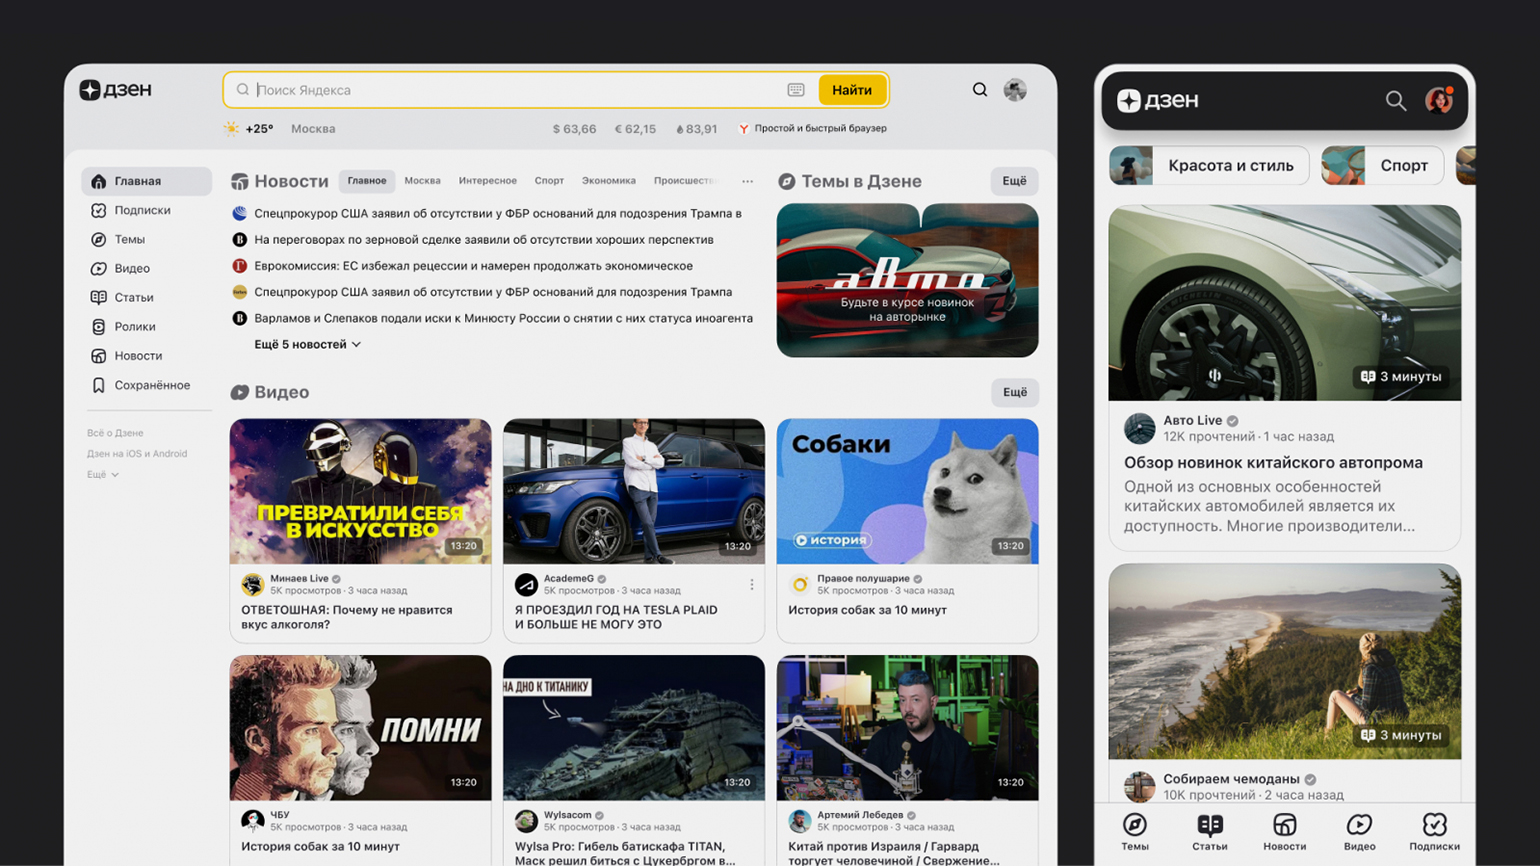Click Ещё button next to Темы в Дзене

click(1015, 181)
